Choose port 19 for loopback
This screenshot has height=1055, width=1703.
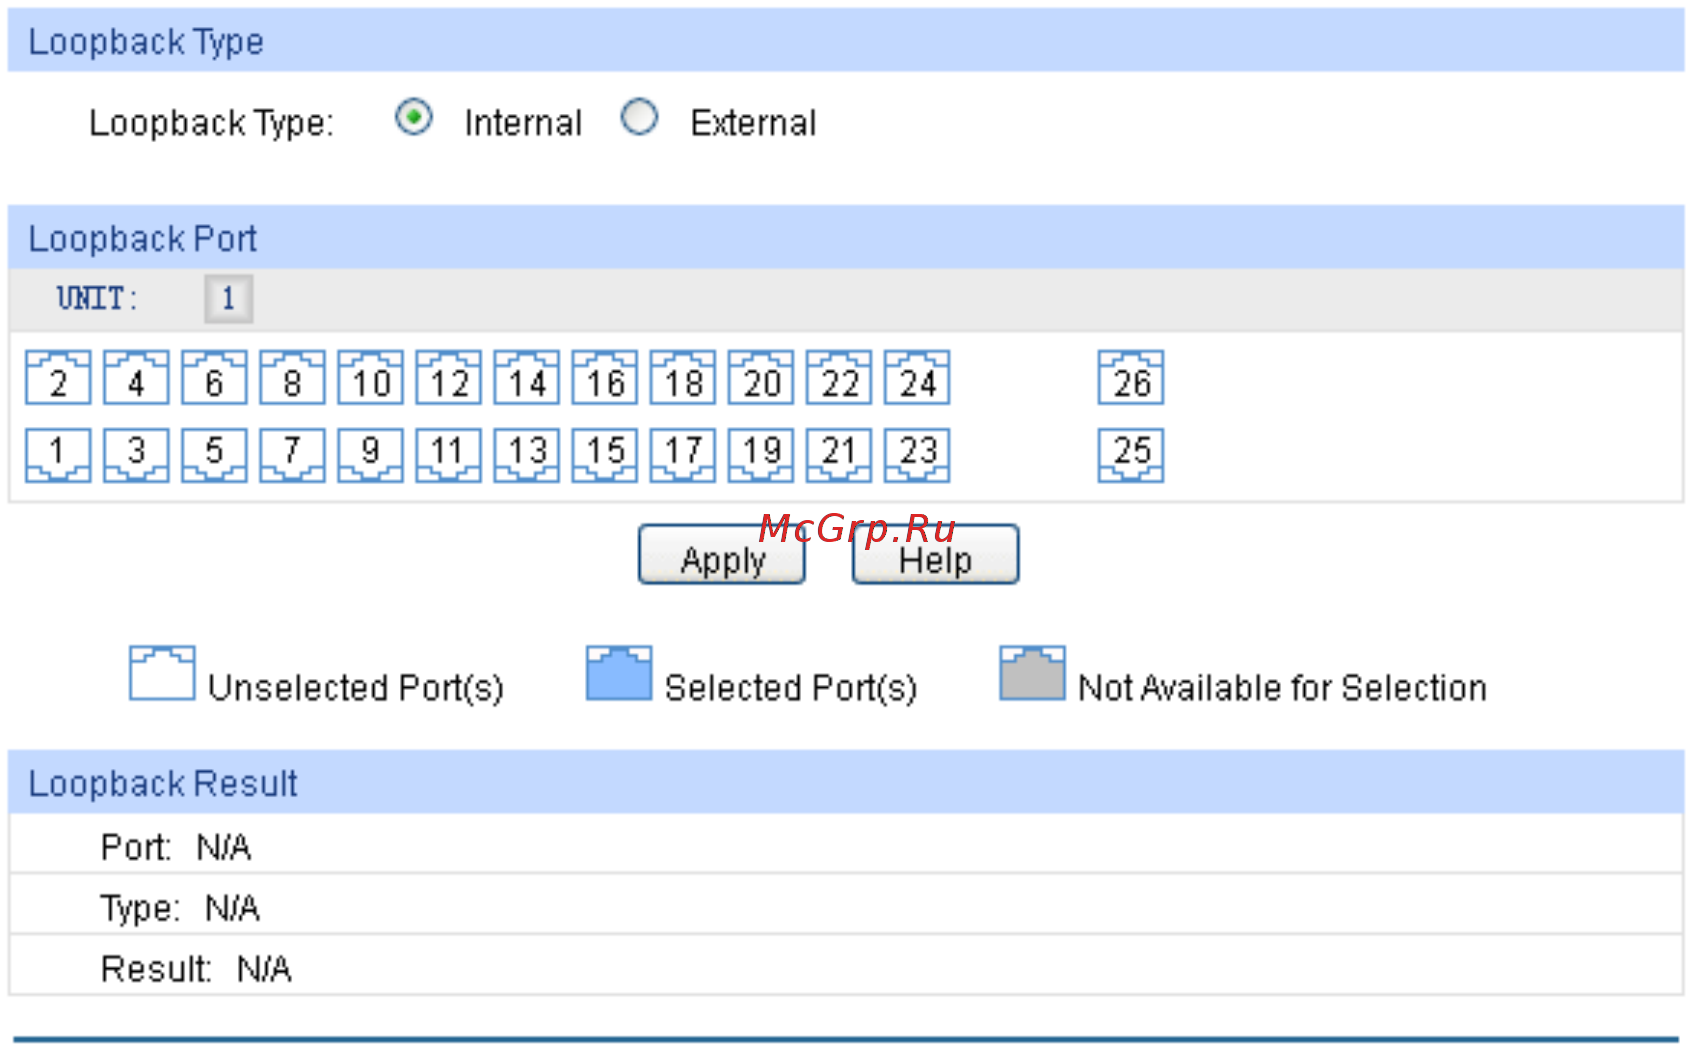coord(760,455)
